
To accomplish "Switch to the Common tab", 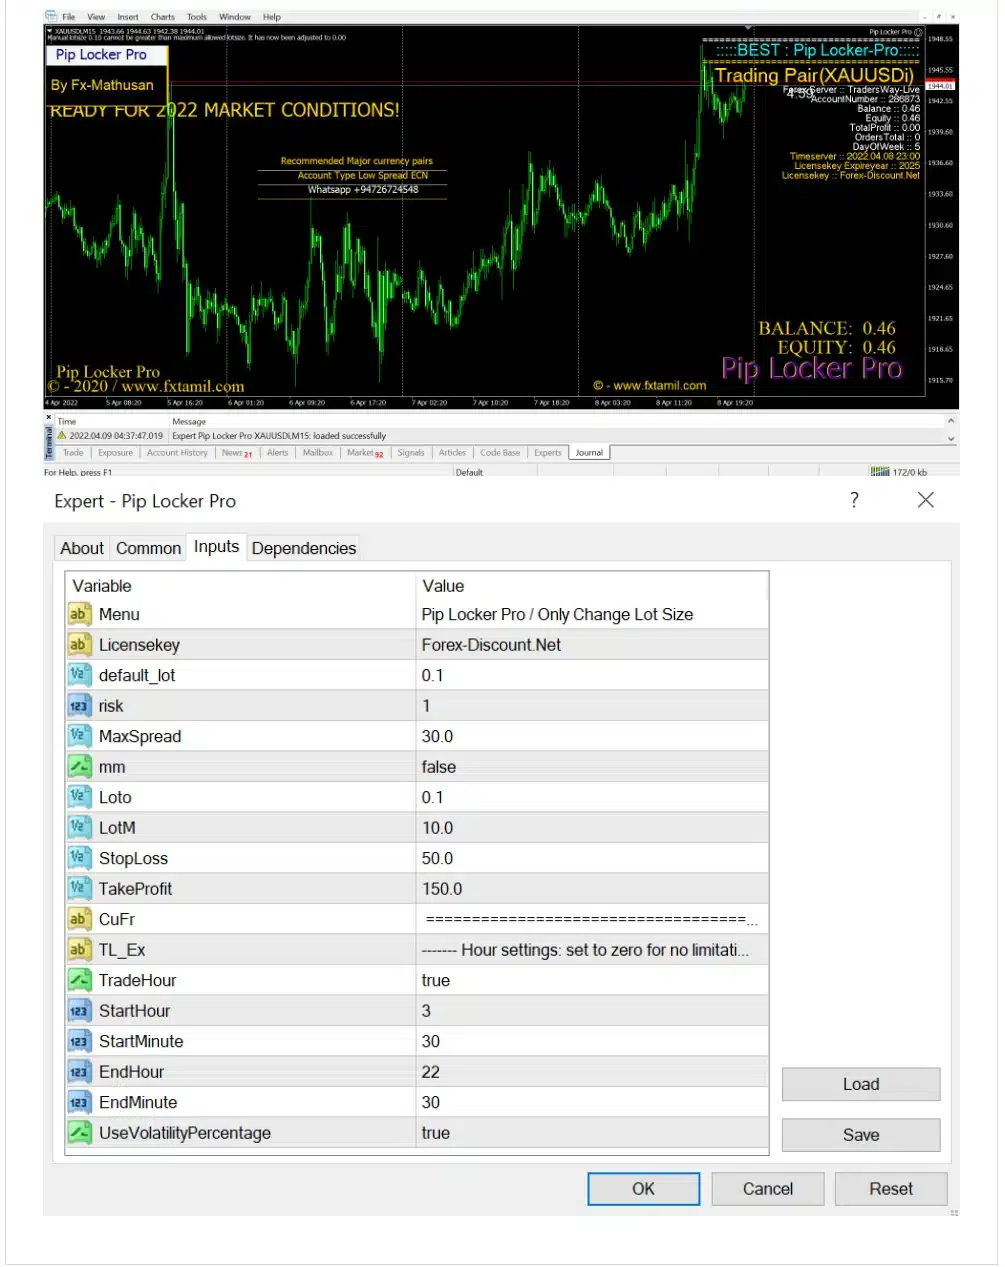I will tap(148, 548).
